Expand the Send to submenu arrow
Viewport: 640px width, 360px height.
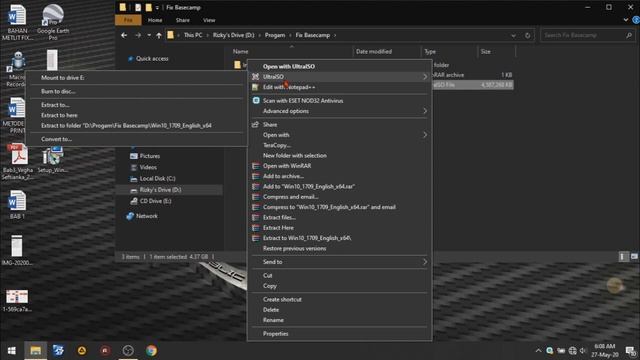(x=425, y=262)
